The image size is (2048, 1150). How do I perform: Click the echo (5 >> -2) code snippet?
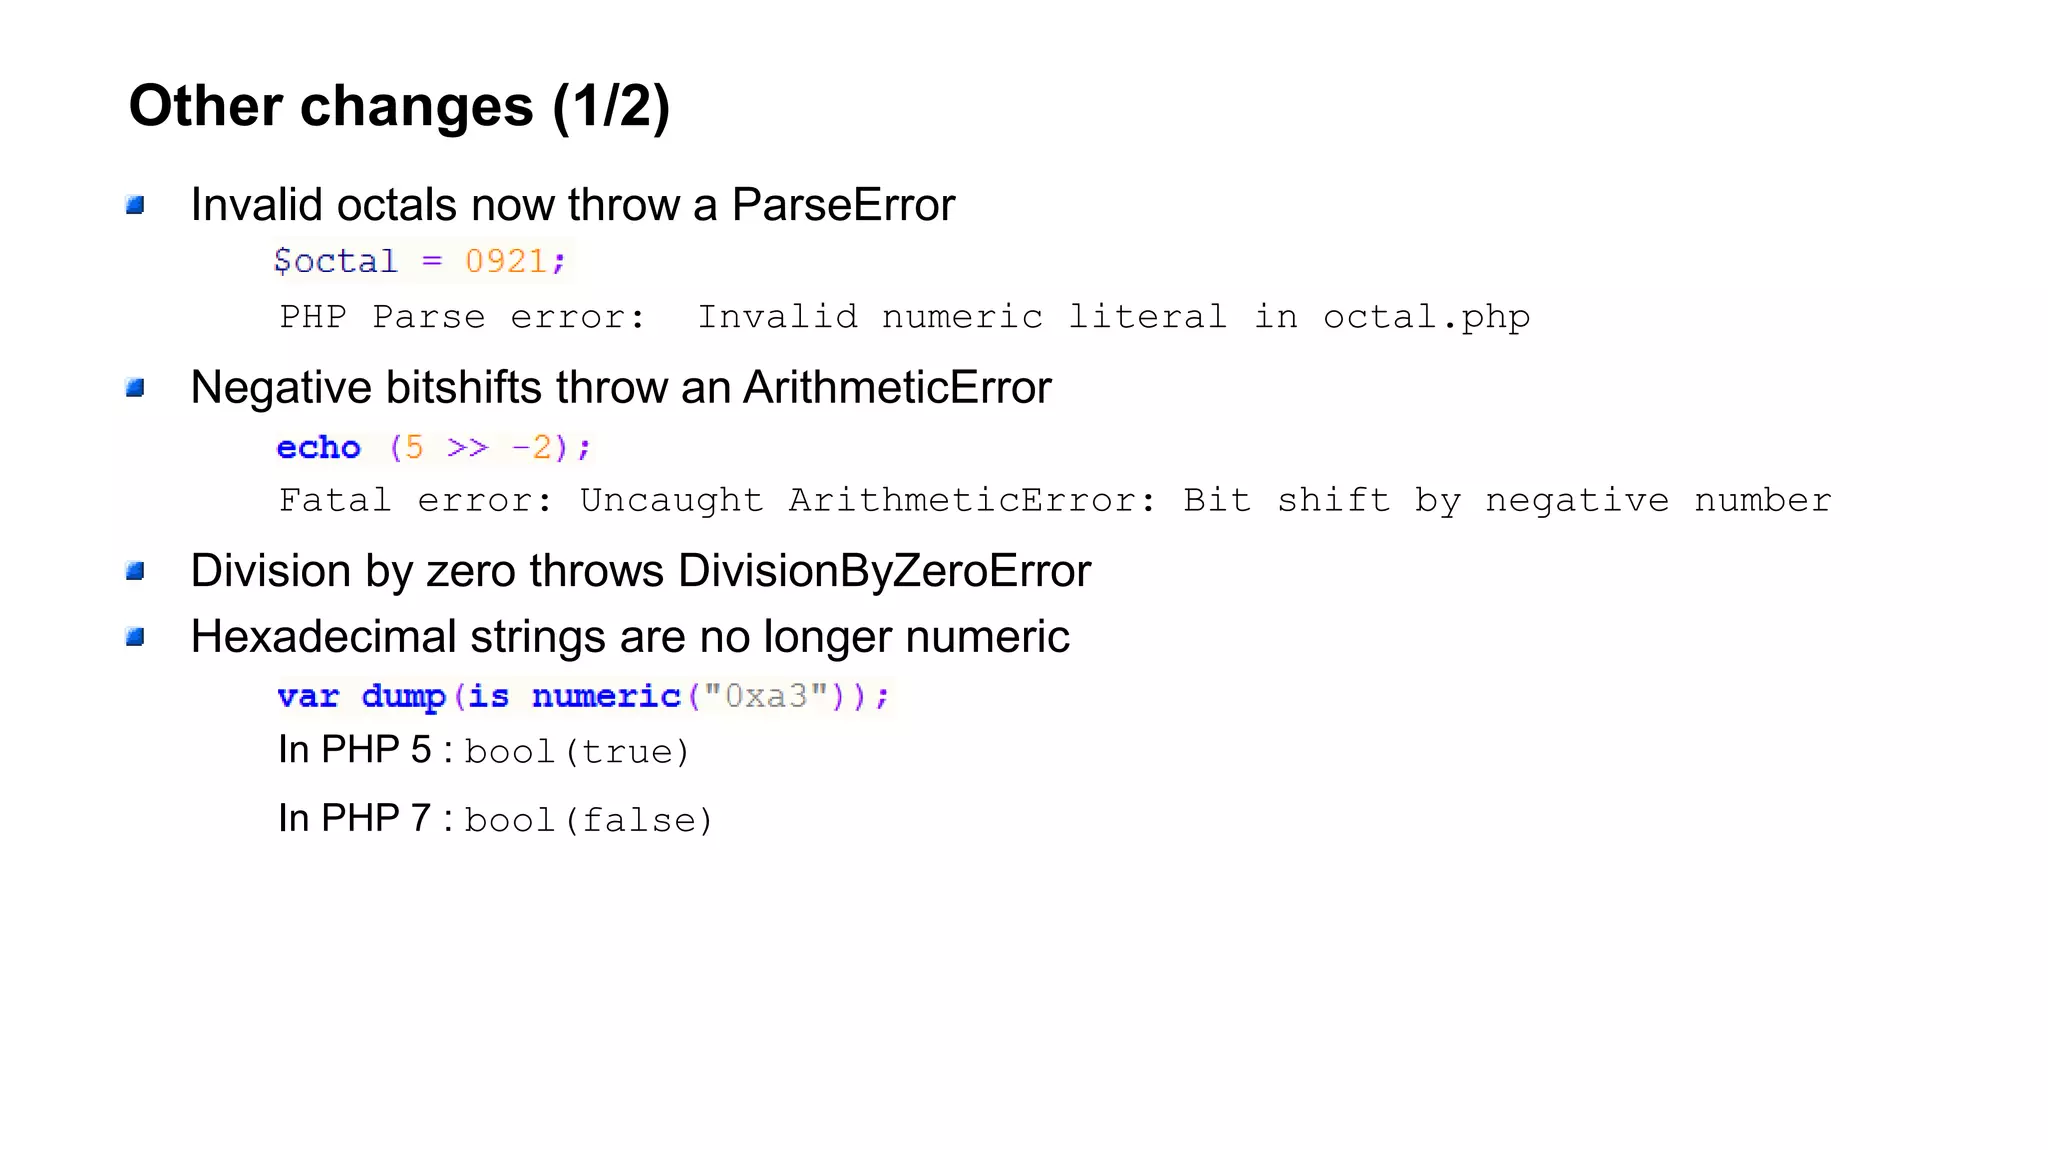click(434, 447)
